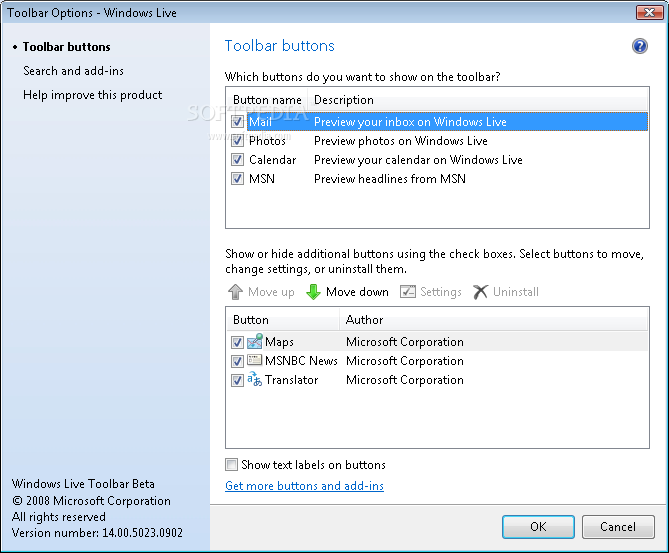
Task: Click the blue help question mark icon
Action: coord(640,46)
